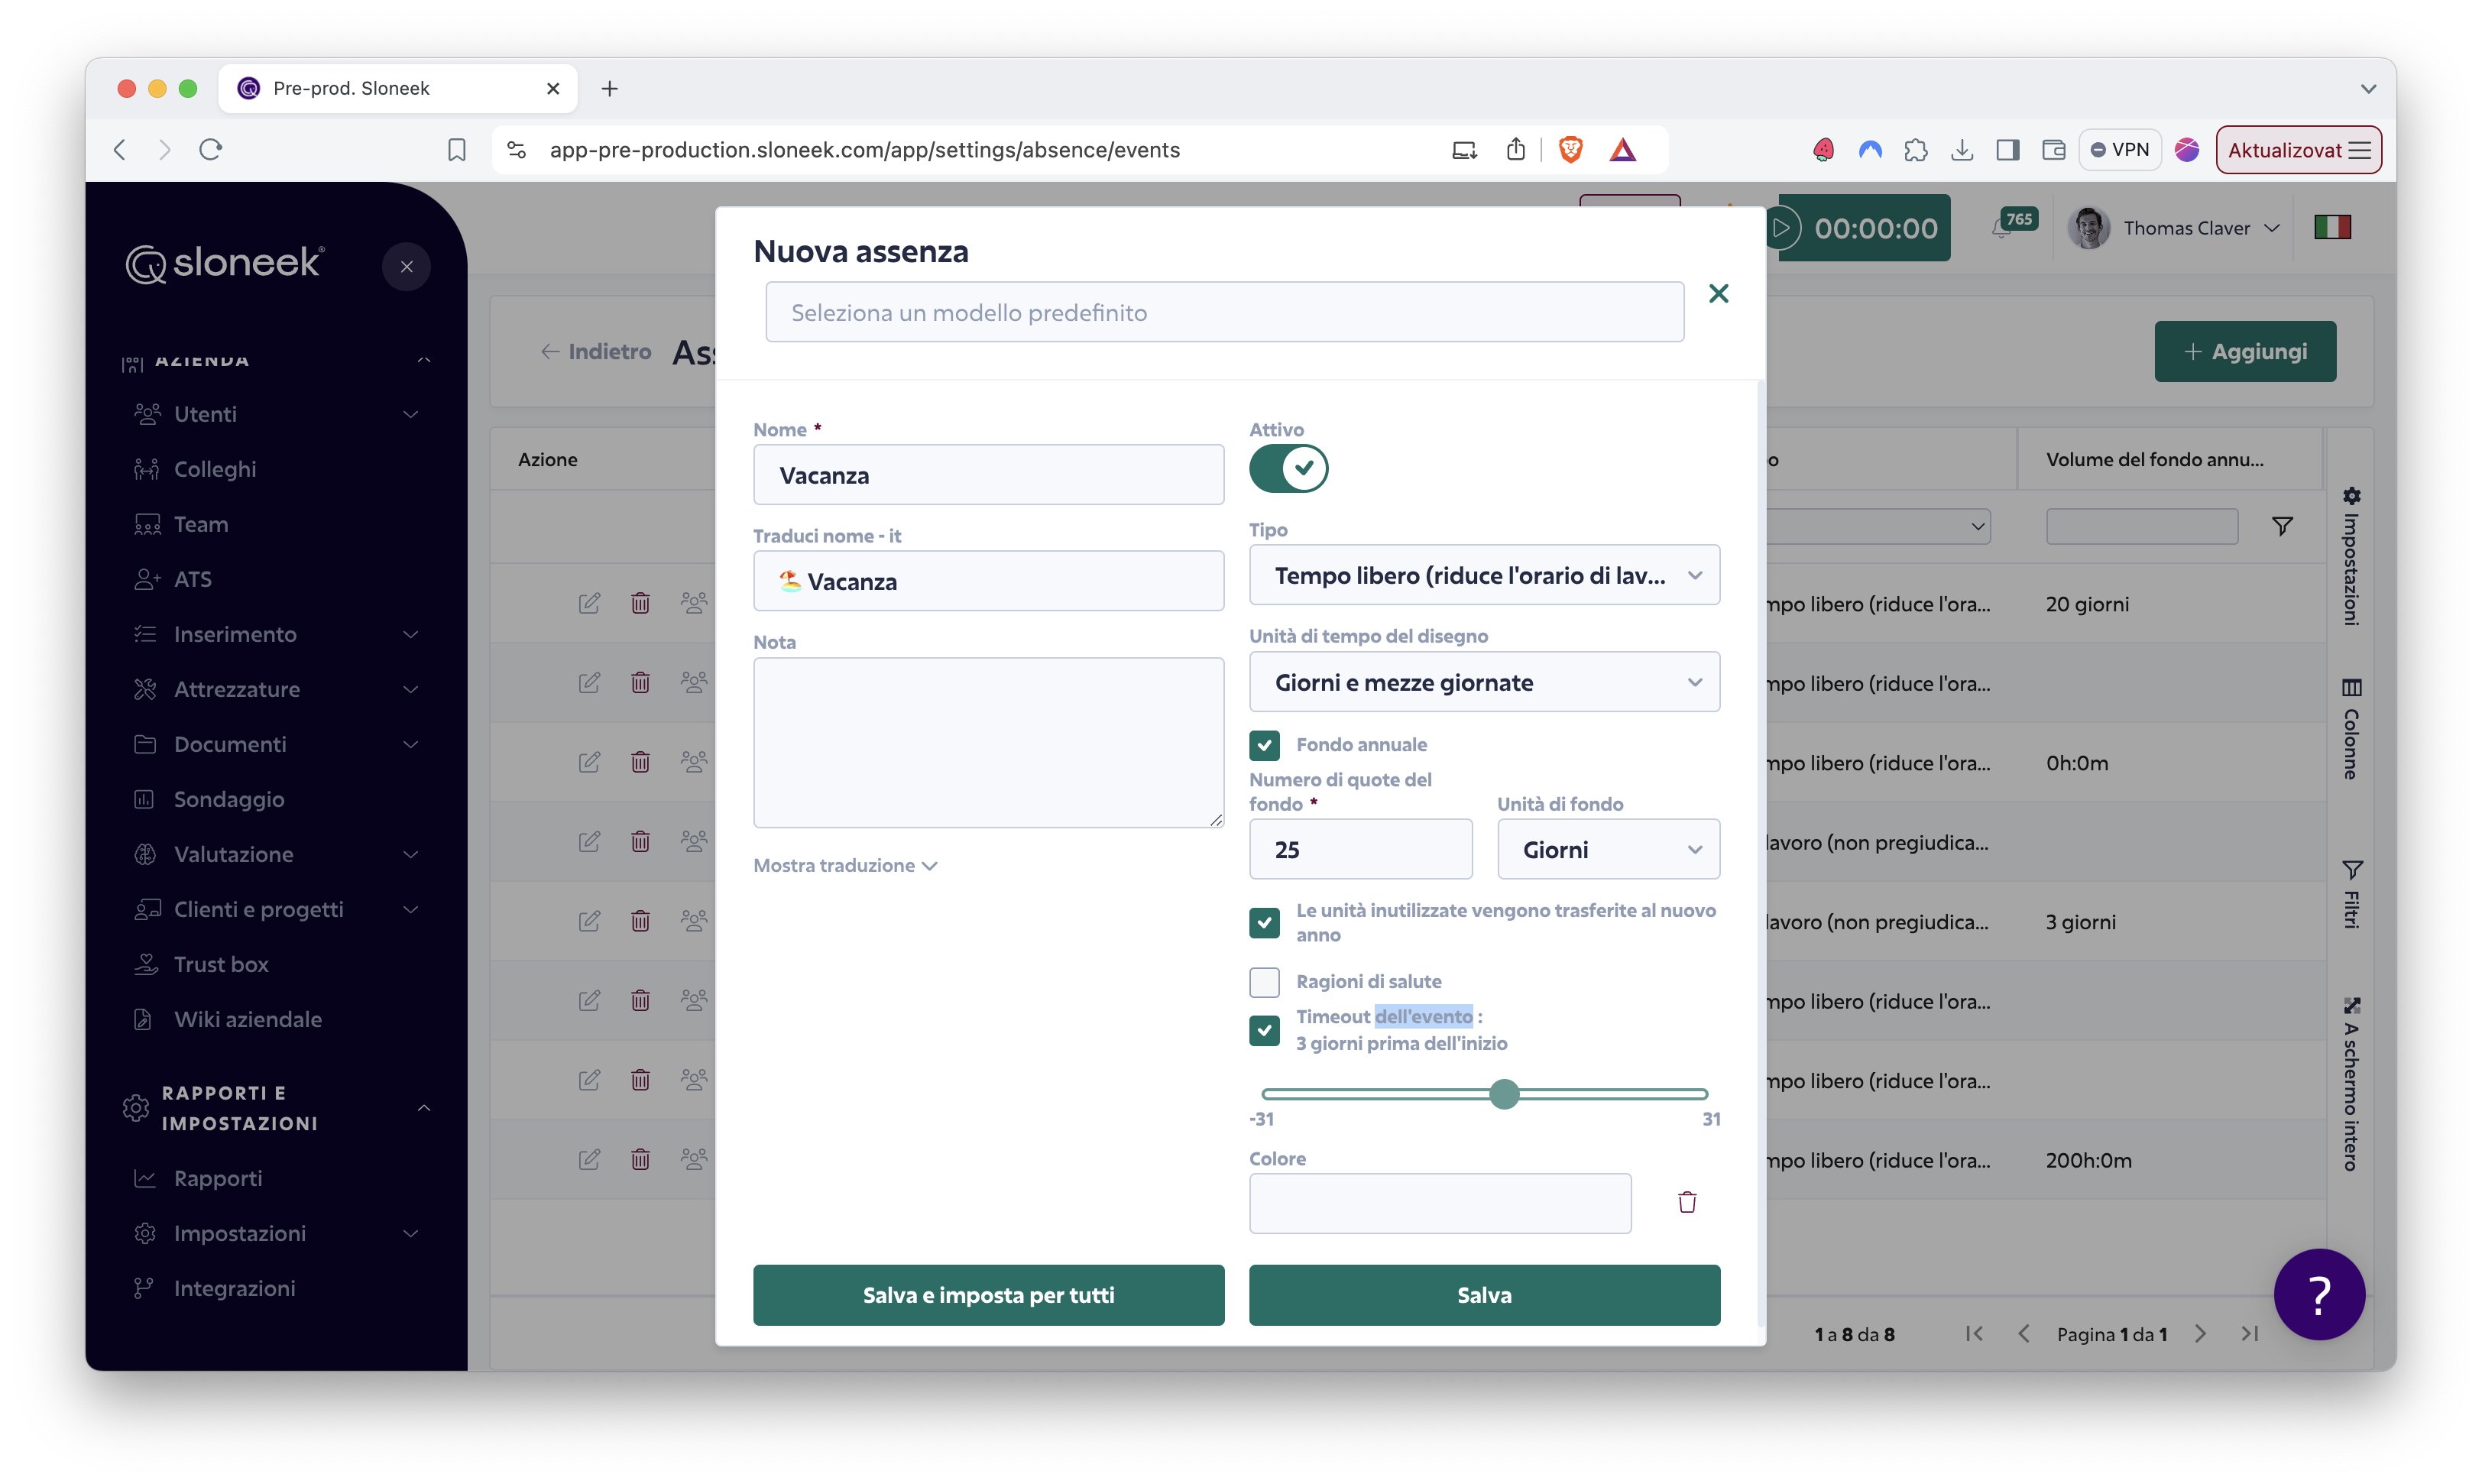Open the ATS sidebar item
Screen dimensions: 2482x1484
pyautogui.click(x=192, y=579)
